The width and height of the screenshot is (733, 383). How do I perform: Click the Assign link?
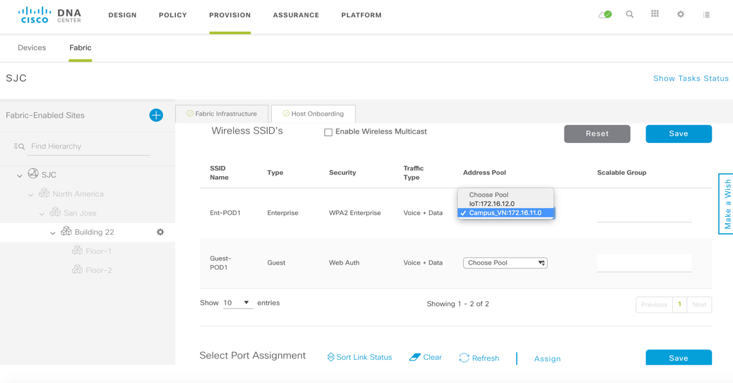pyautogui.click(x=547, y=359)
